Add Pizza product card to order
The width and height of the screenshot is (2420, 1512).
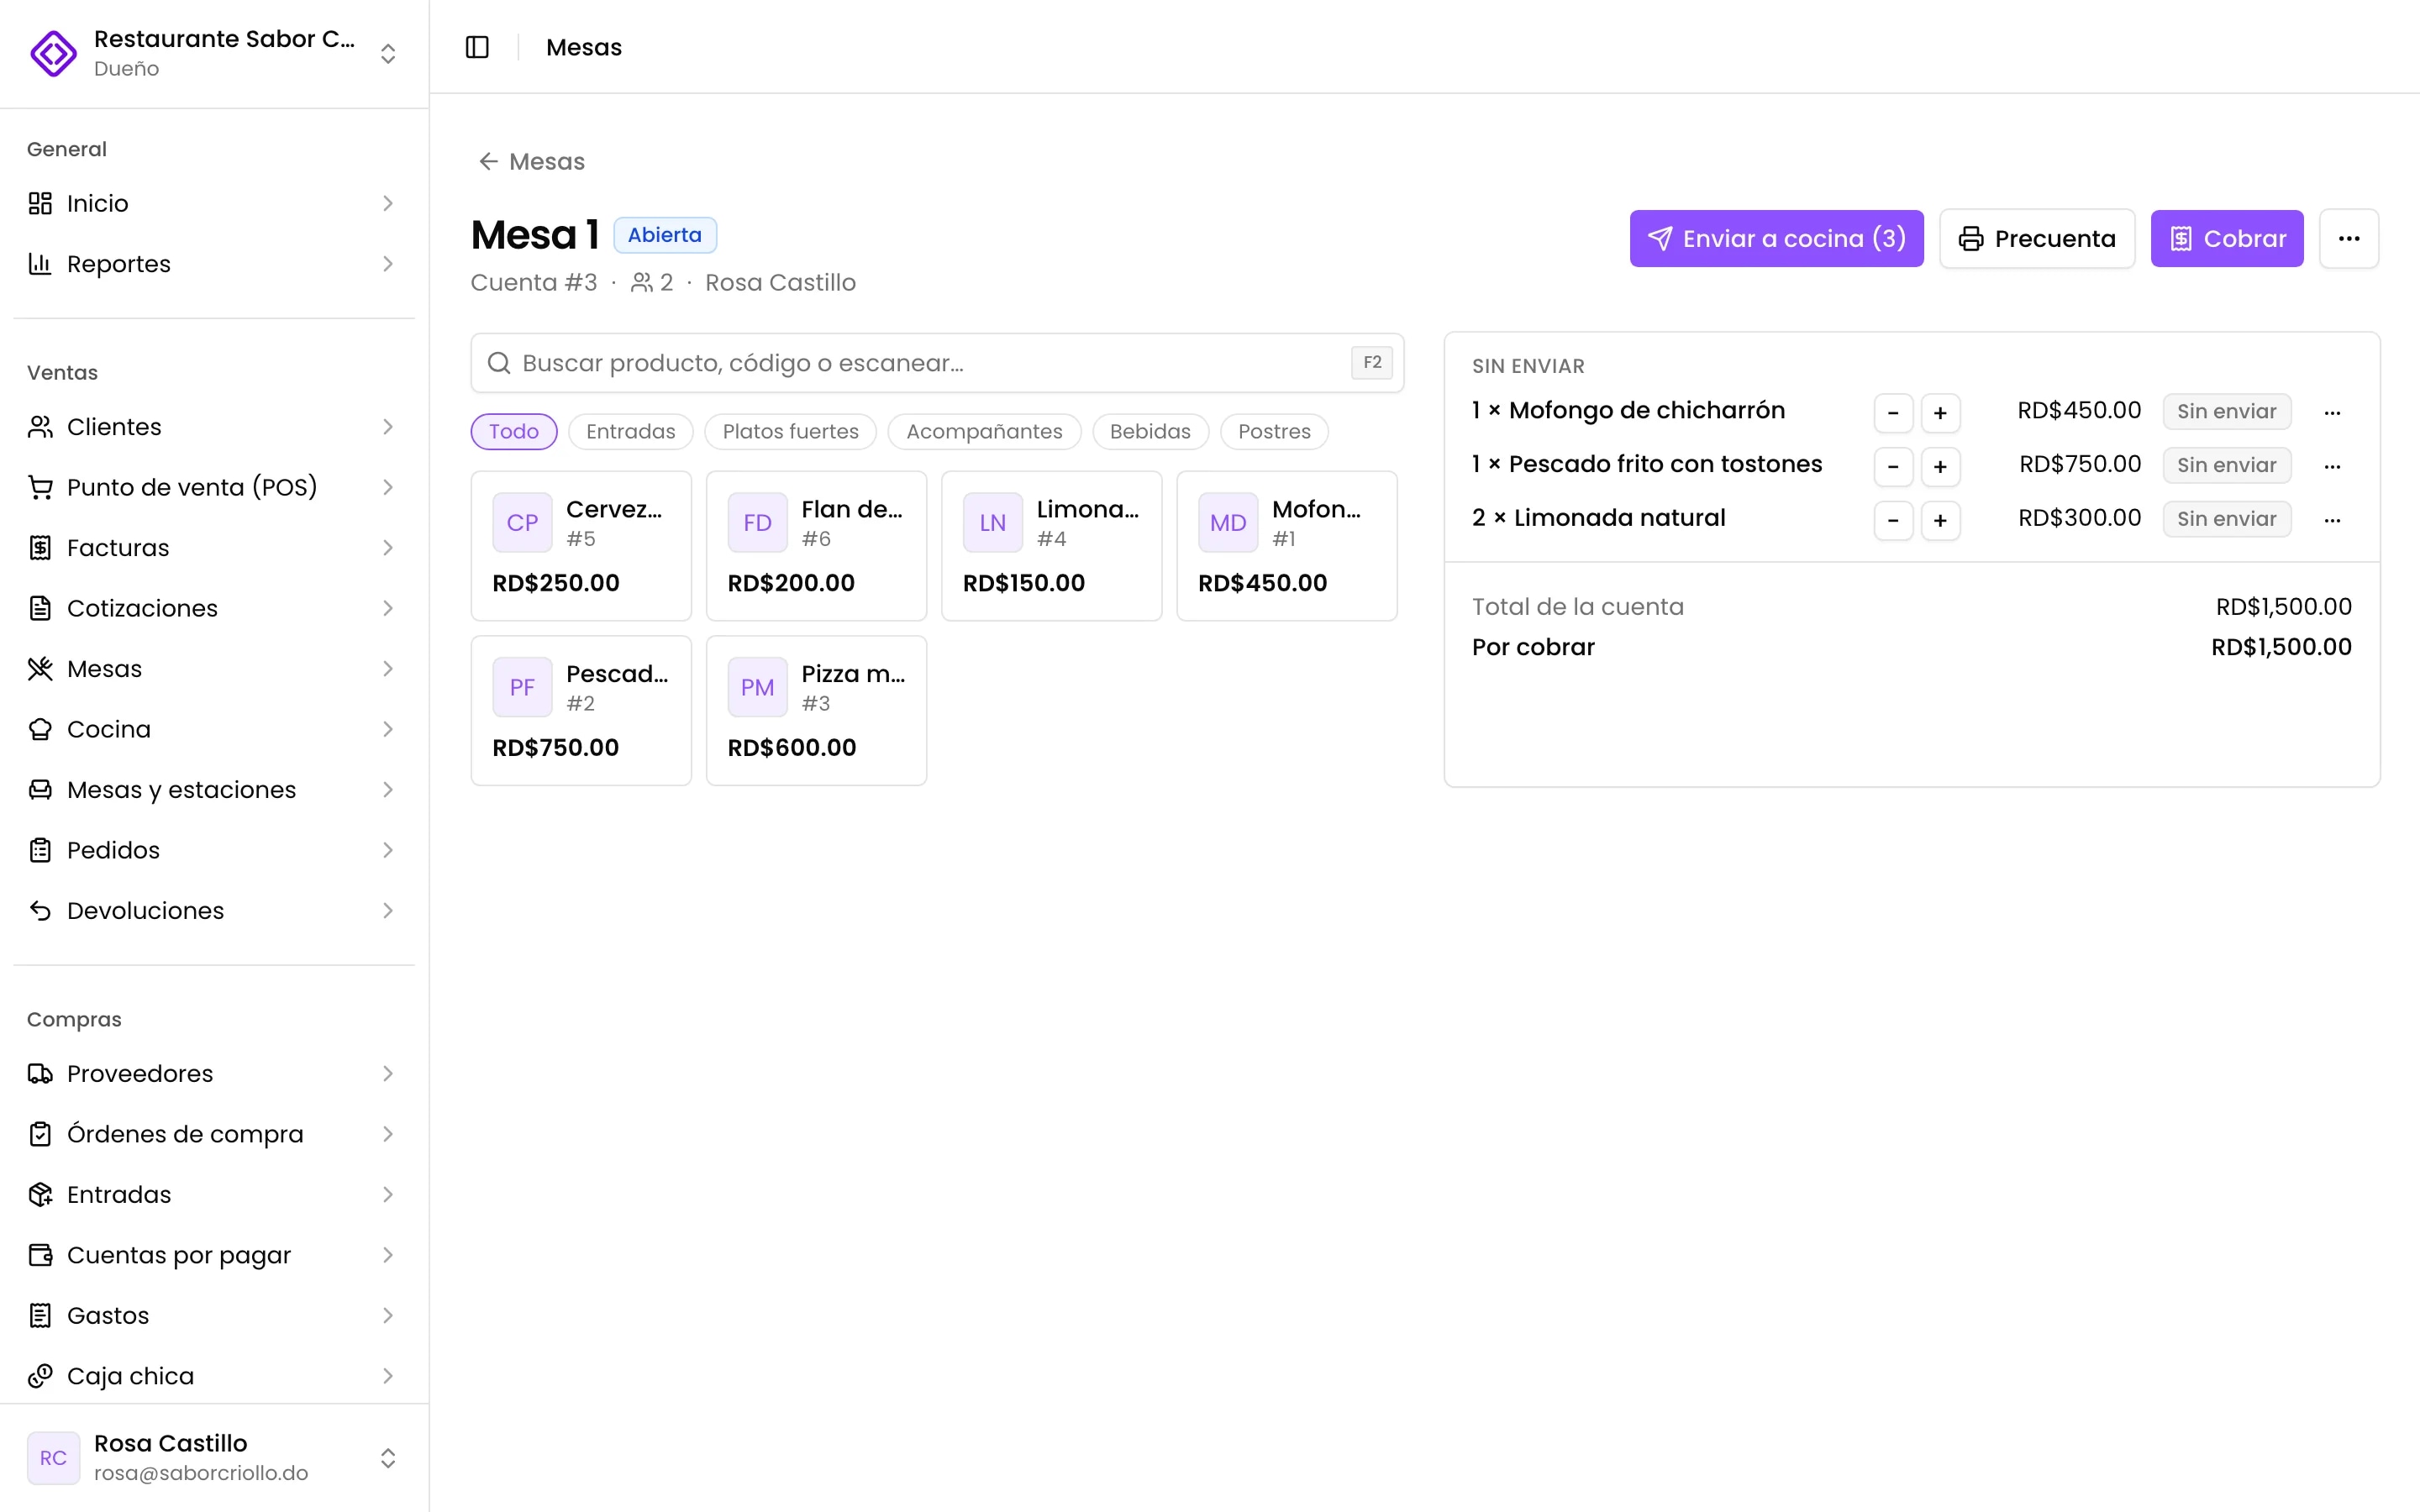tap(816, 710)
